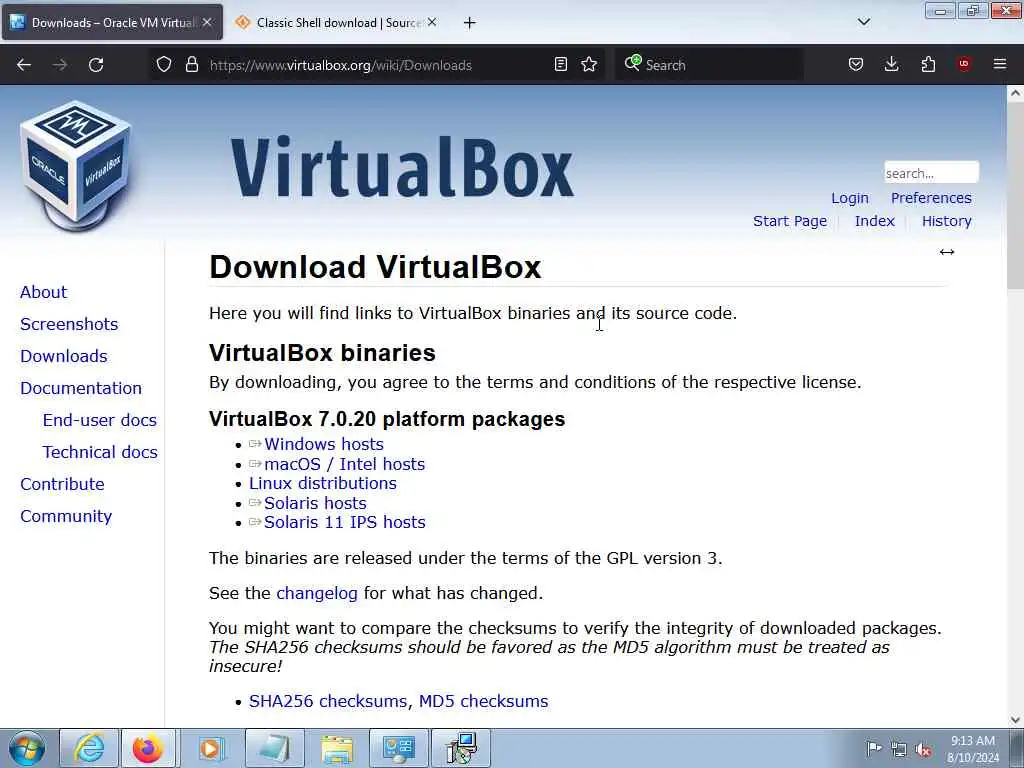
Task: Open the changelog link
Action: point(317,593)
